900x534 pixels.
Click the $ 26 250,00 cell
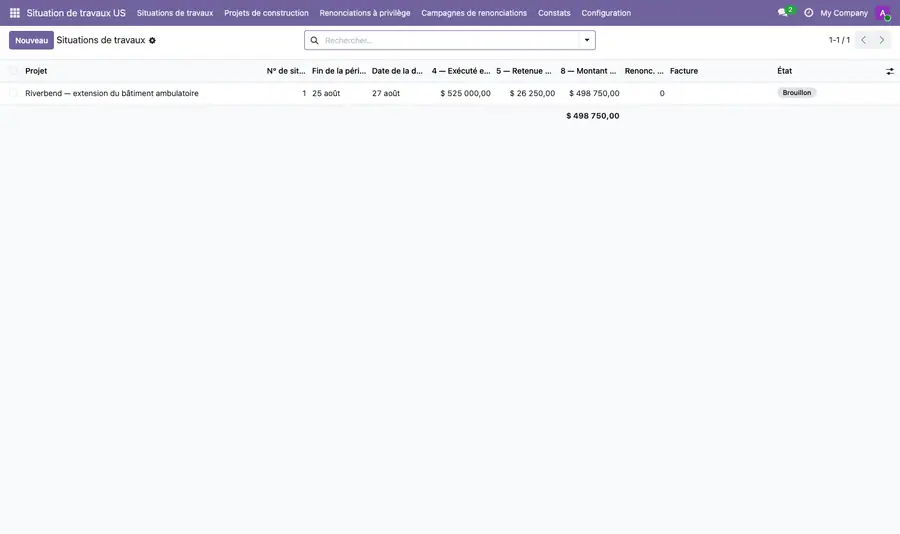[532, 93]
